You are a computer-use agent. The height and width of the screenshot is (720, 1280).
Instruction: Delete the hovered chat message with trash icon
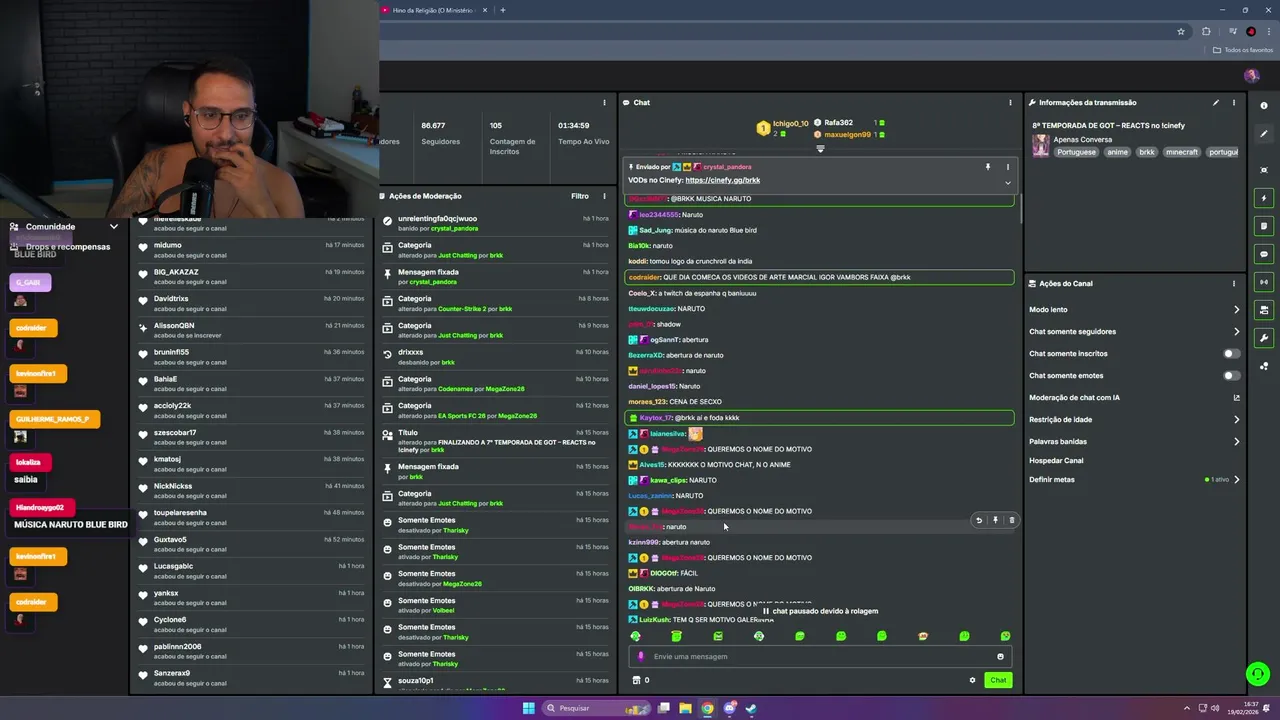click(x=1011, y=520)
